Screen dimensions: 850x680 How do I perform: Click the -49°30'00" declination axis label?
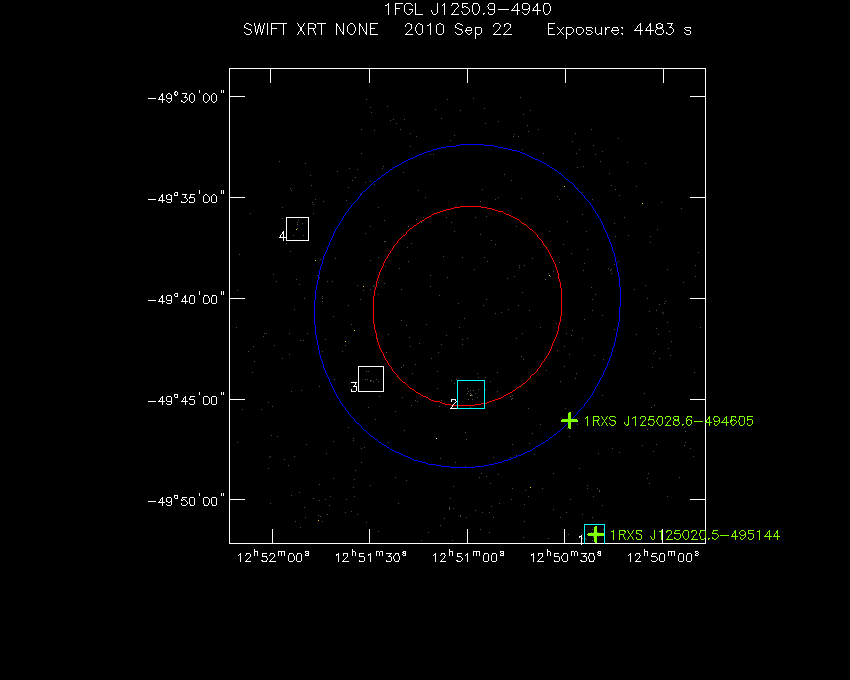tap(186, 98)
